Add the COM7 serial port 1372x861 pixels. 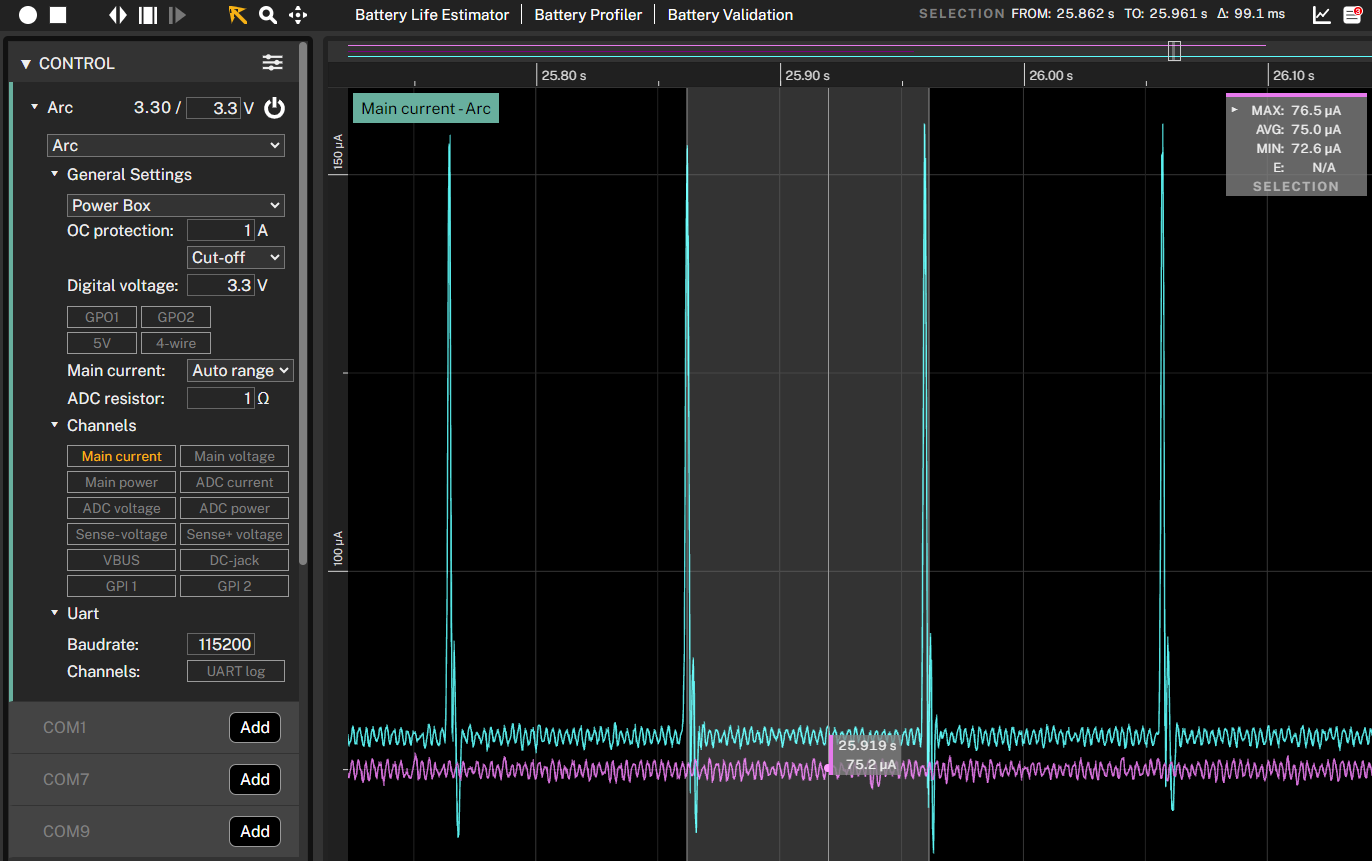(x=255, y=779)
